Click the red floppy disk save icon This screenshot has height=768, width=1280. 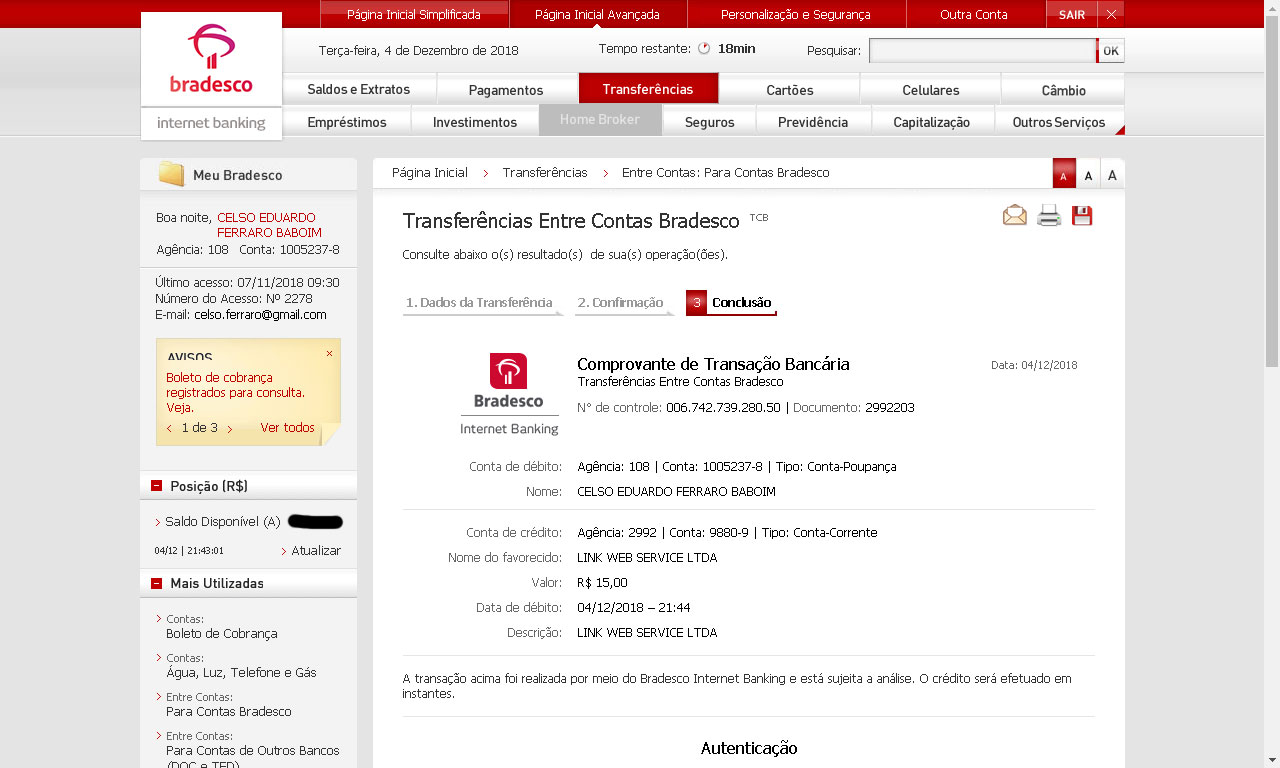[x=1082, y=215]
